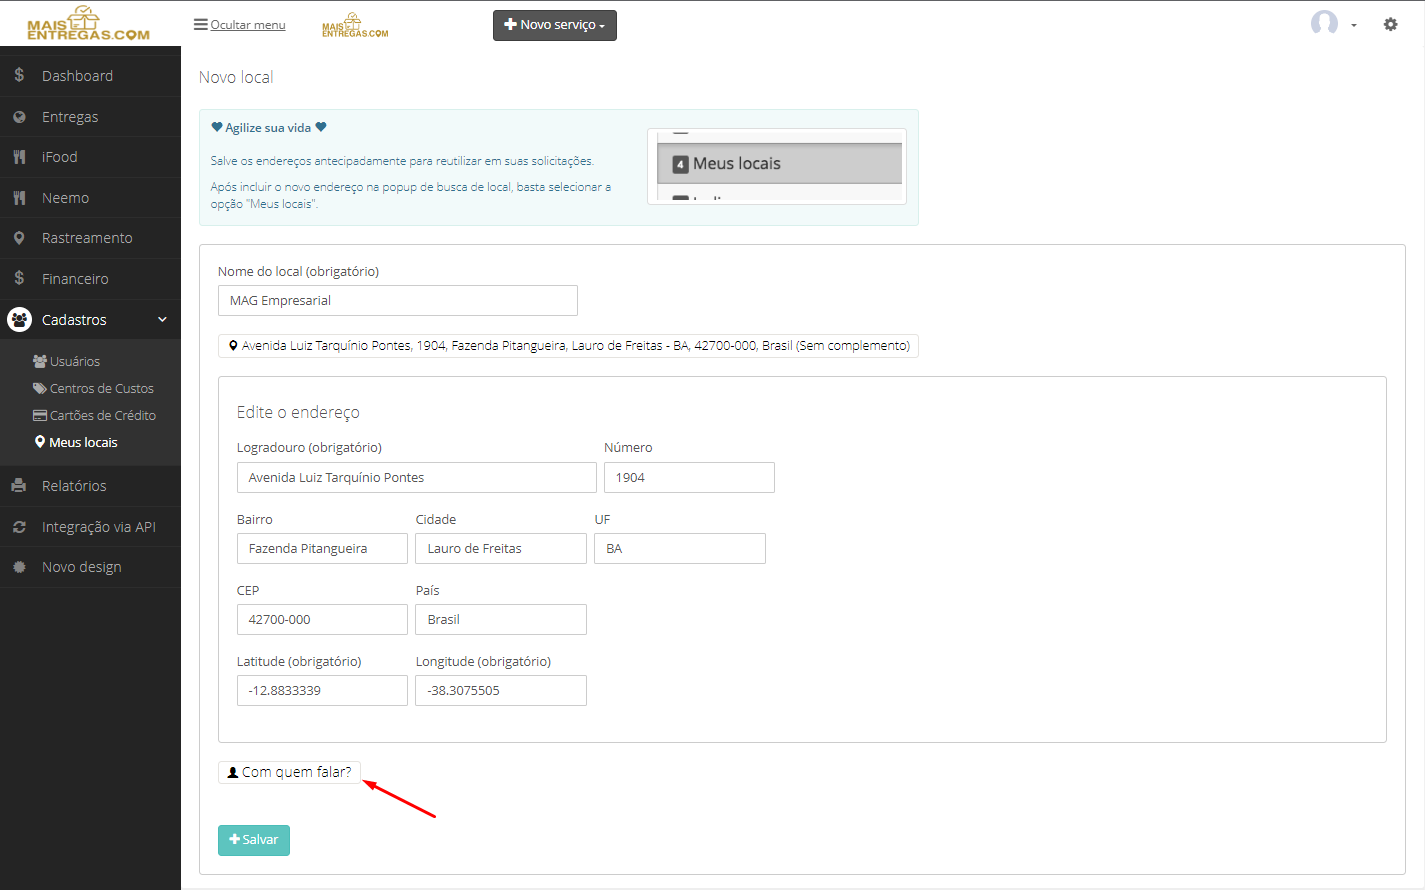Click the Edite o endereço heading
The height and width of the screenshot is (890, 1425).
pyautogui.click(x=298, y=412)
